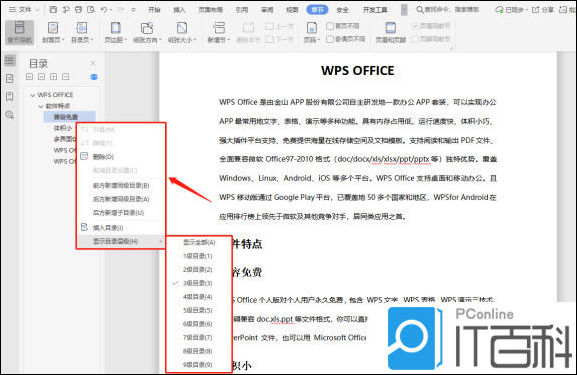Enable the 首页不同 checkbox
Image resolution: width=577 pixels, height=375 pixels.
[330, 26]
